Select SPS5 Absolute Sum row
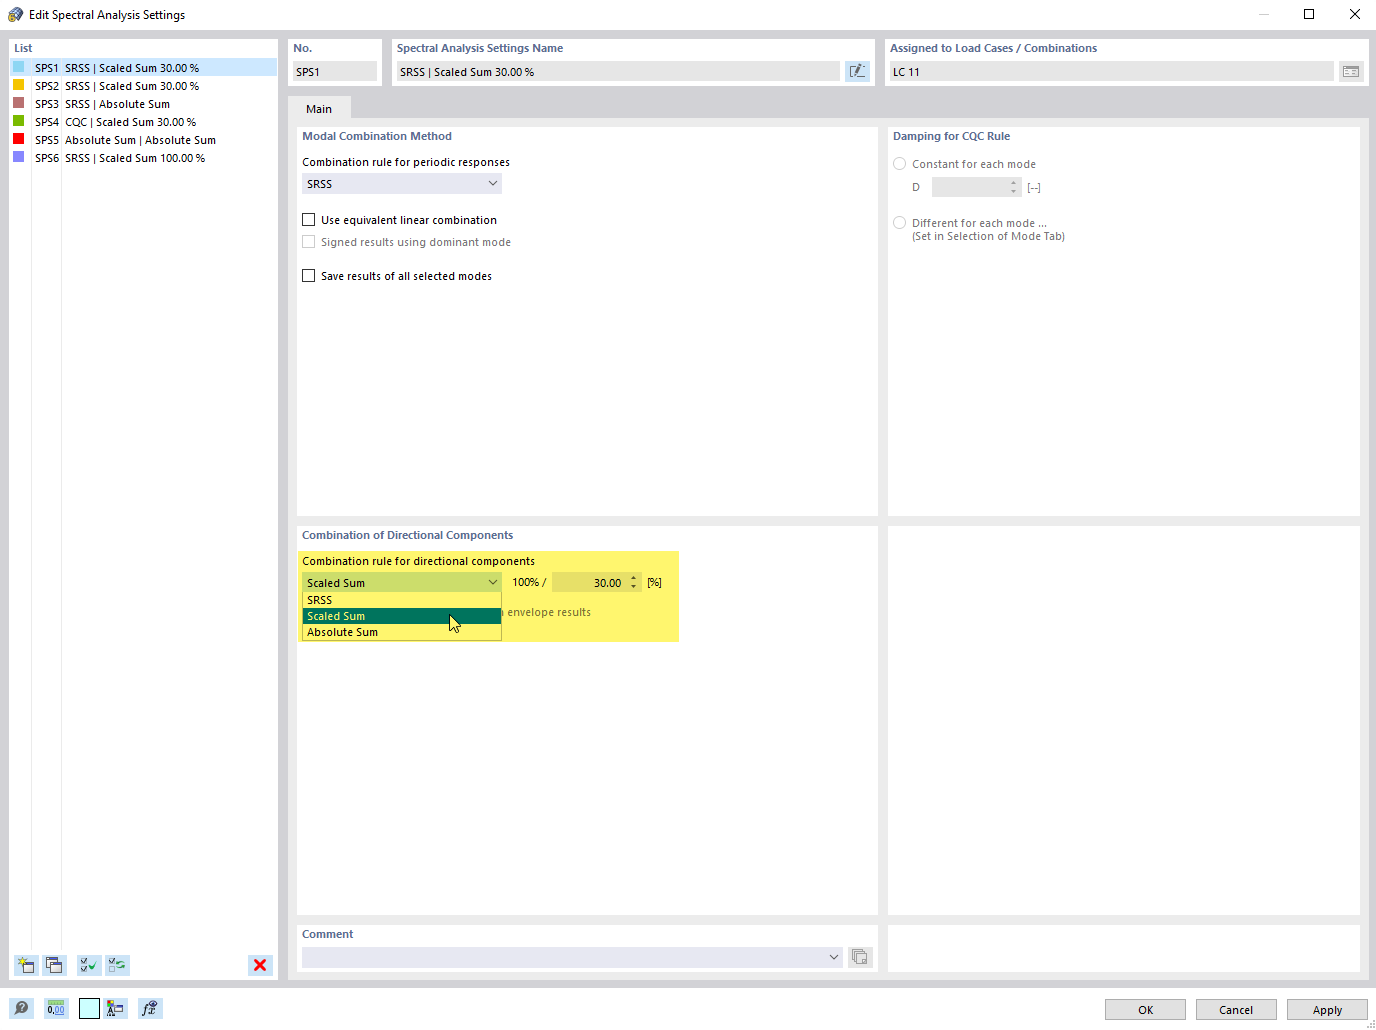This screenshot has width=1376, height=1030. click(143, 140)
